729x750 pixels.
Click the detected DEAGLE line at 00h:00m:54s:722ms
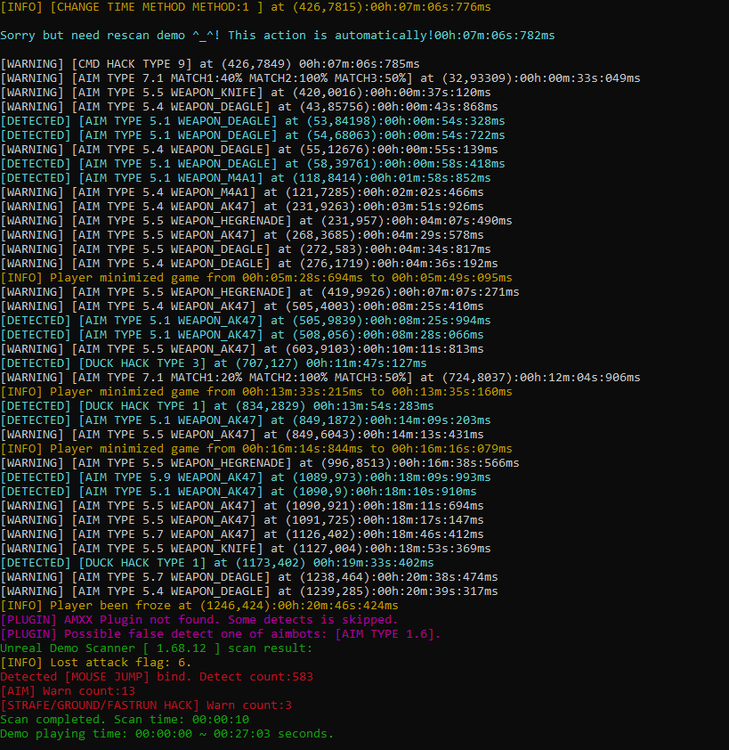tap(253, 135)
